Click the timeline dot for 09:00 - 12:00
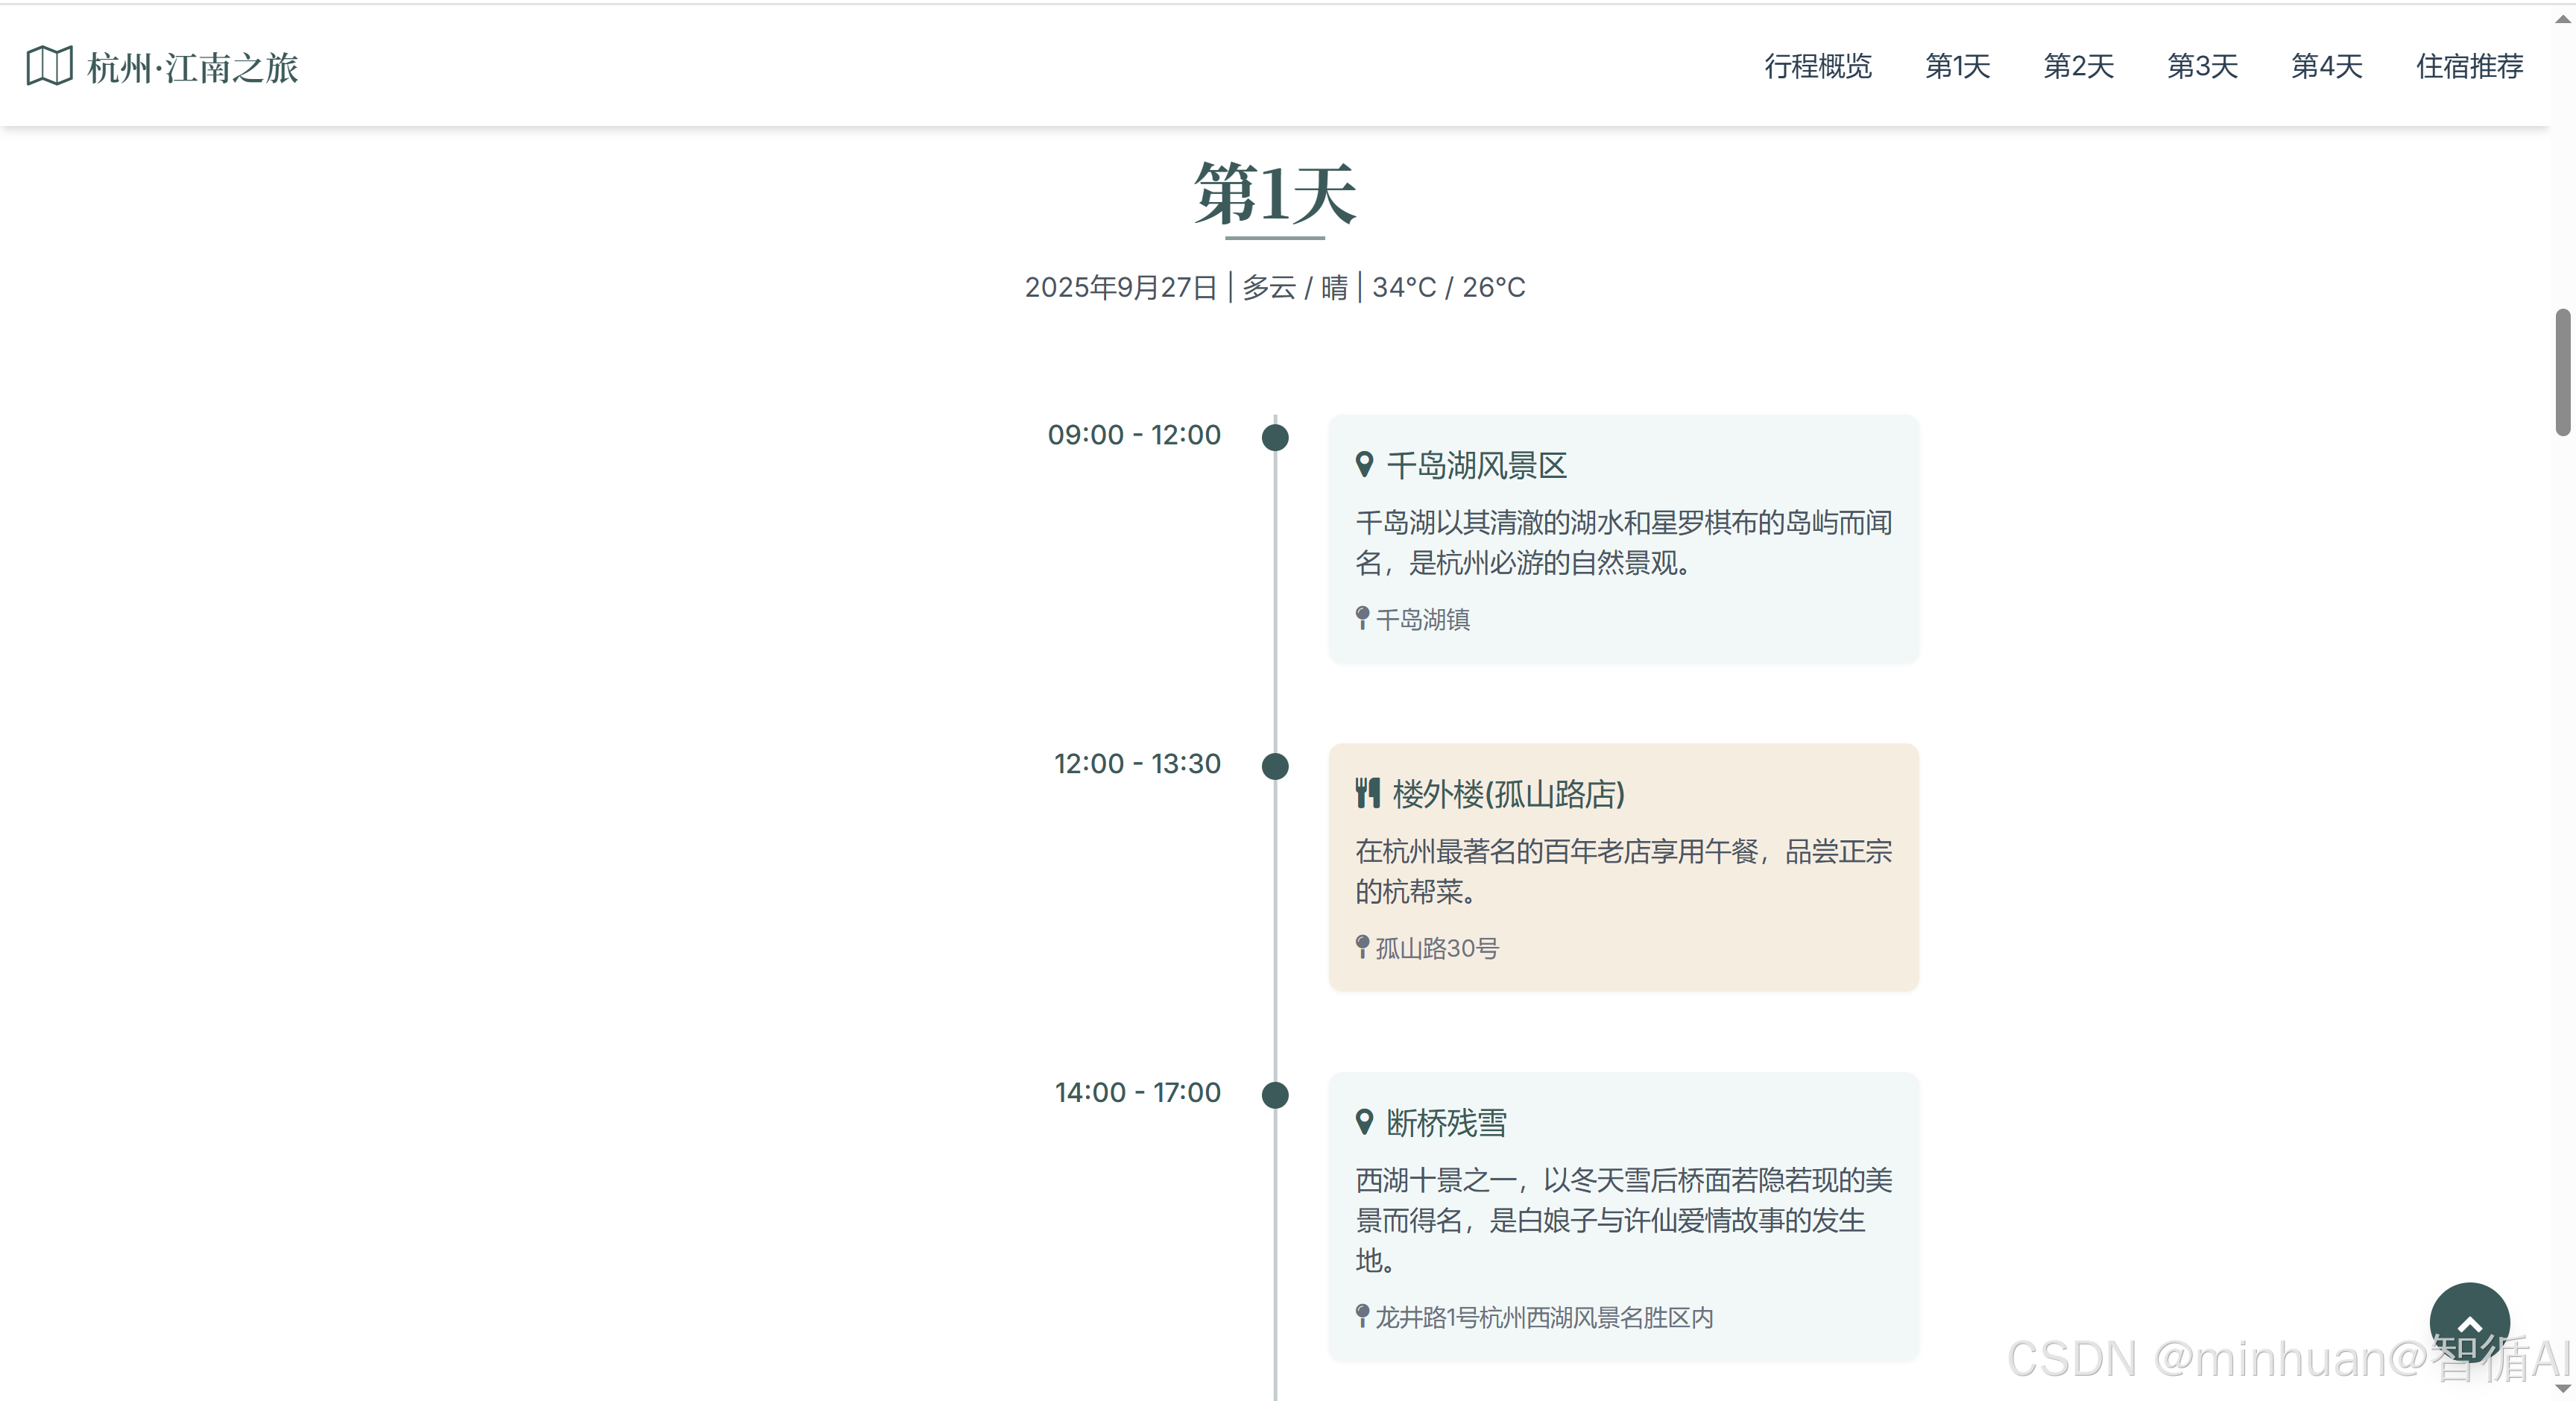This screenshot has width=2576, height=1401. point(1275,437)
